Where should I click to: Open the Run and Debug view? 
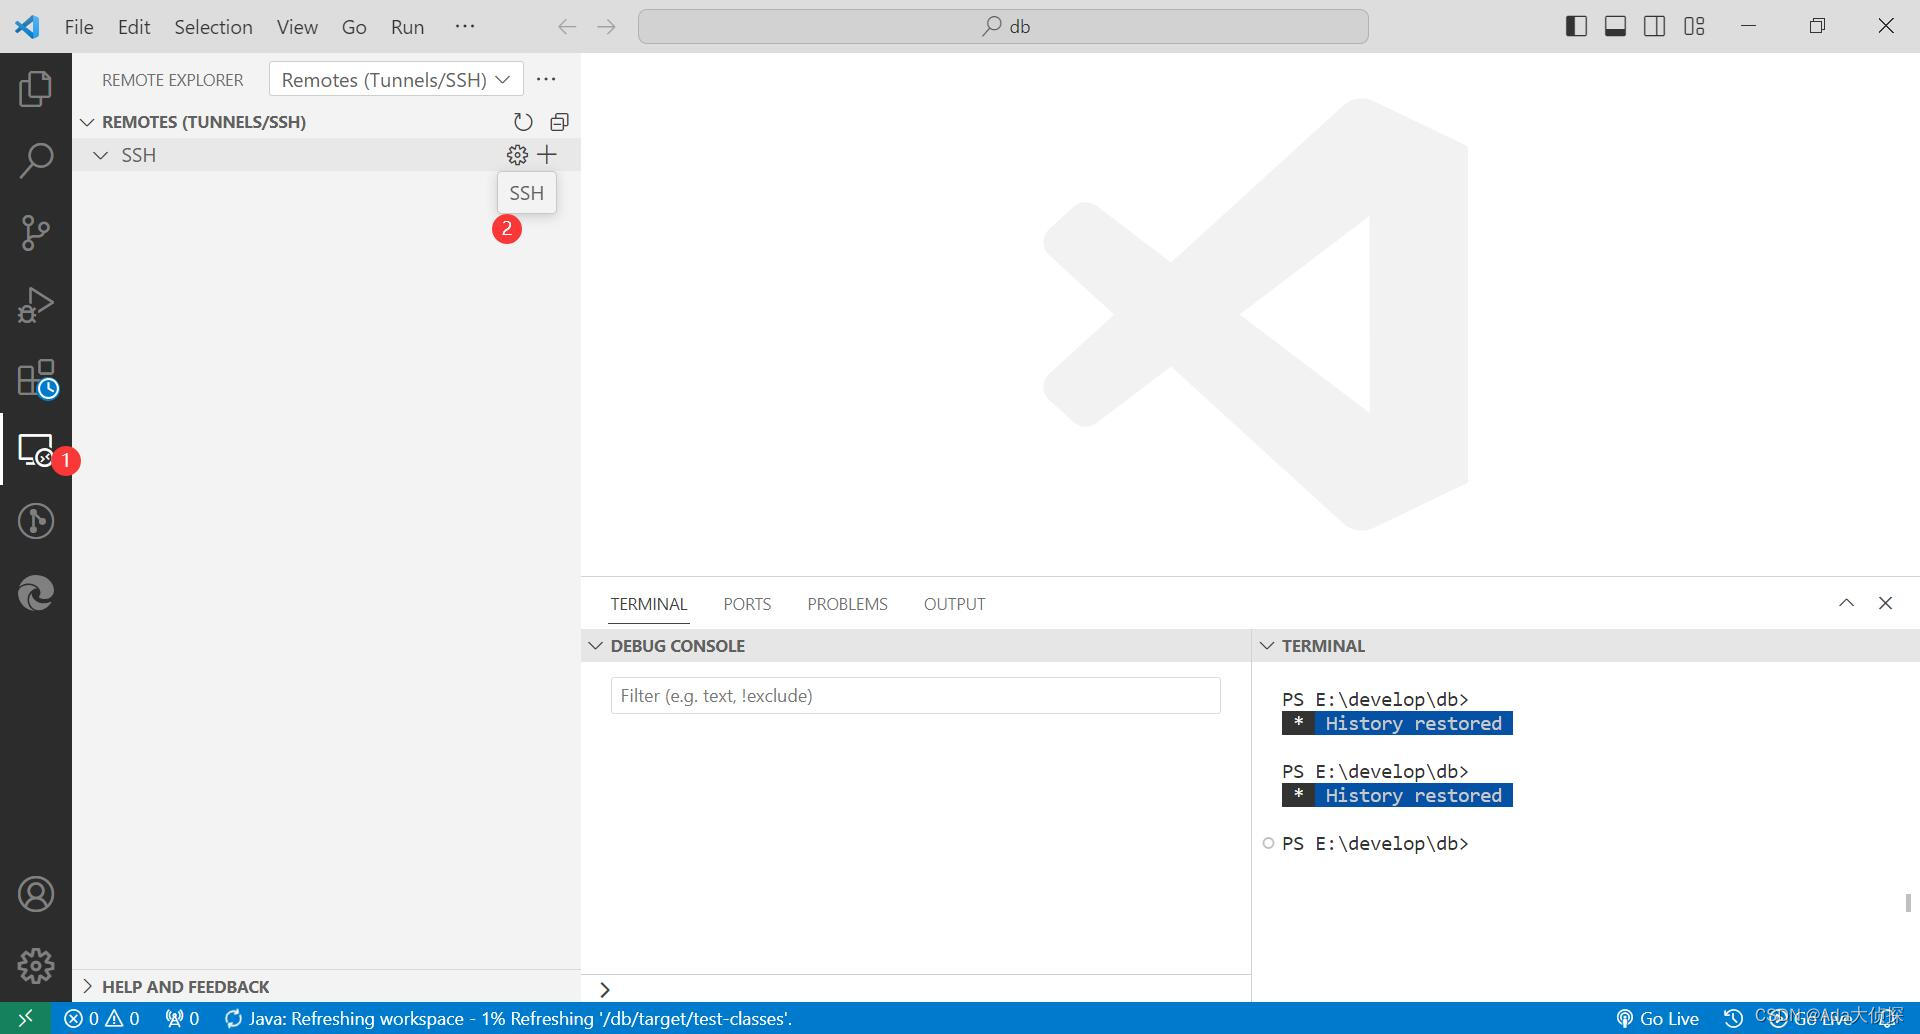[36, 305]
